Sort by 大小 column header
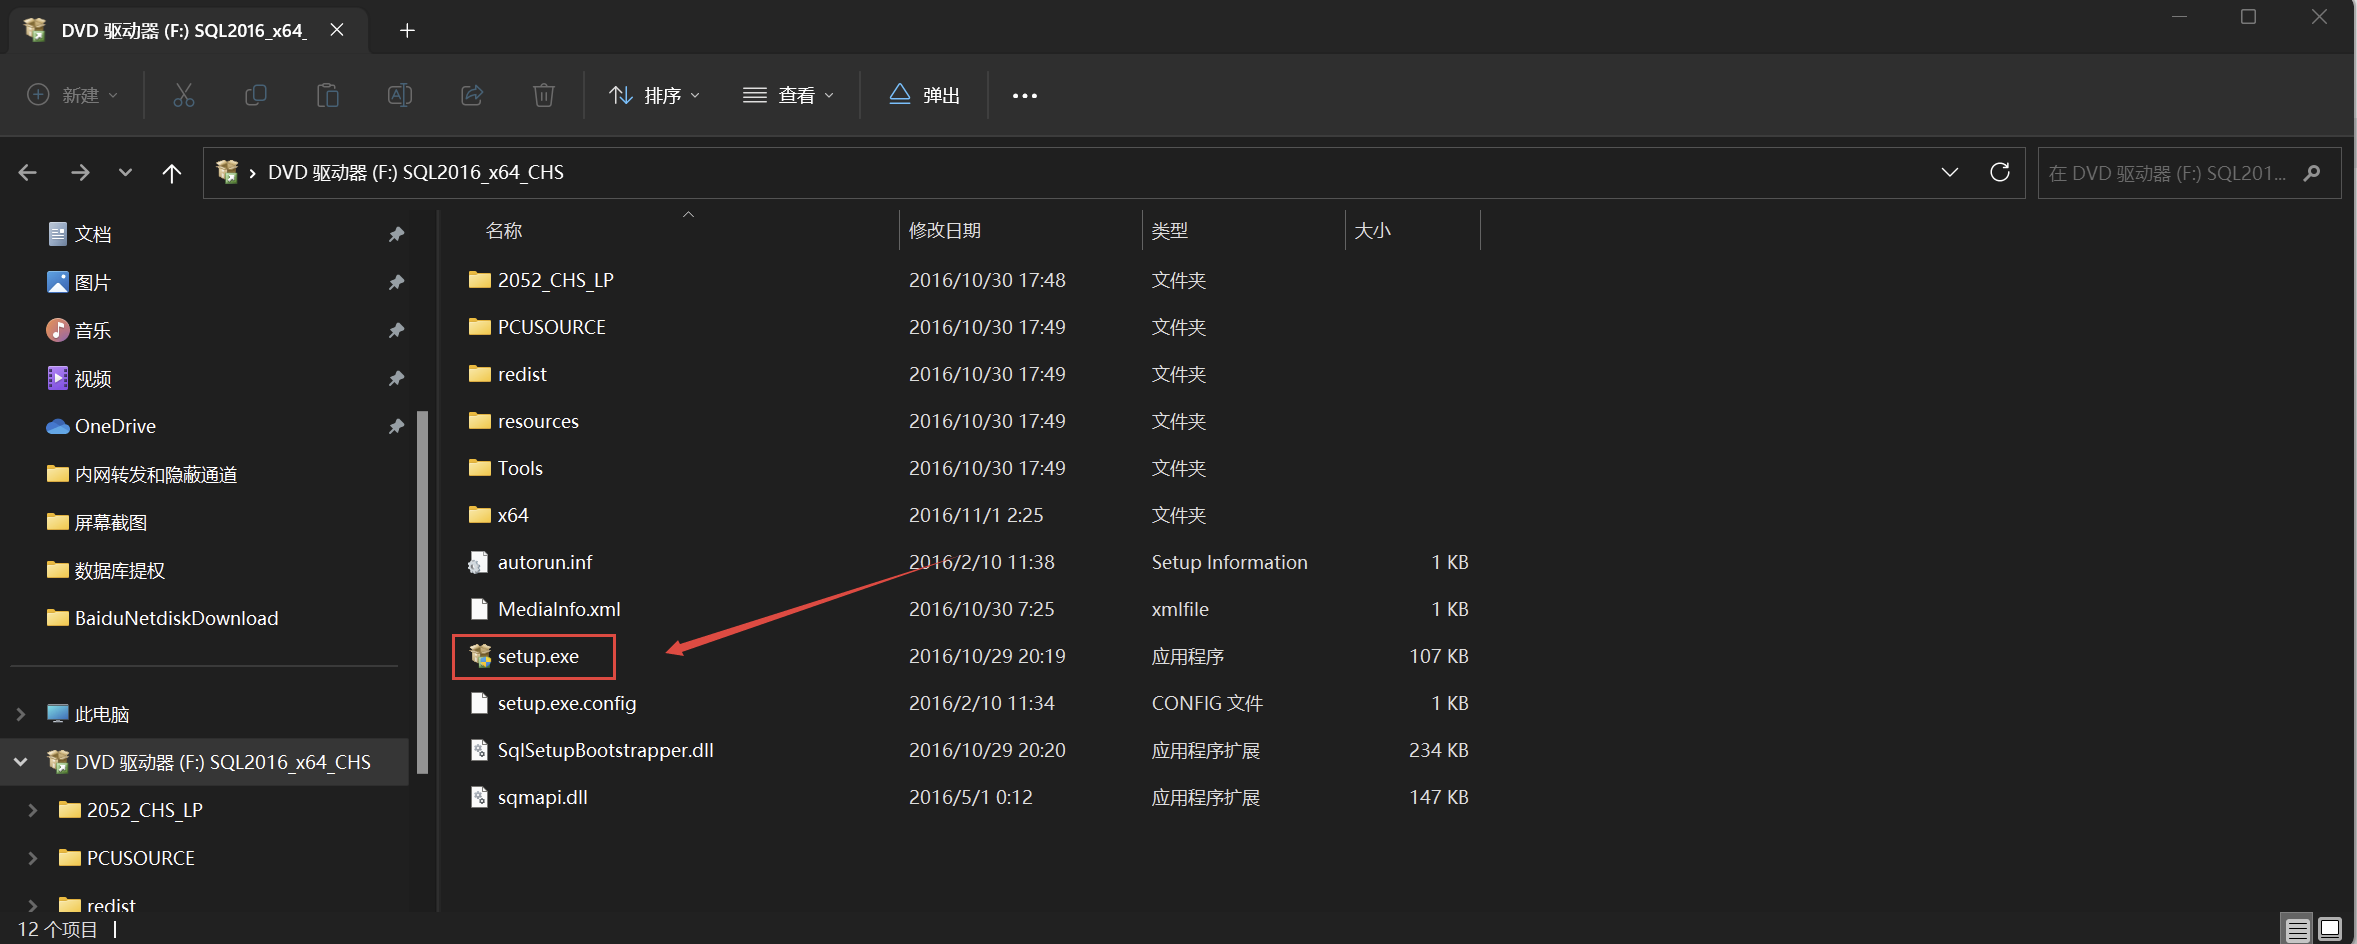2357x944 pixels. [1372, 231]
